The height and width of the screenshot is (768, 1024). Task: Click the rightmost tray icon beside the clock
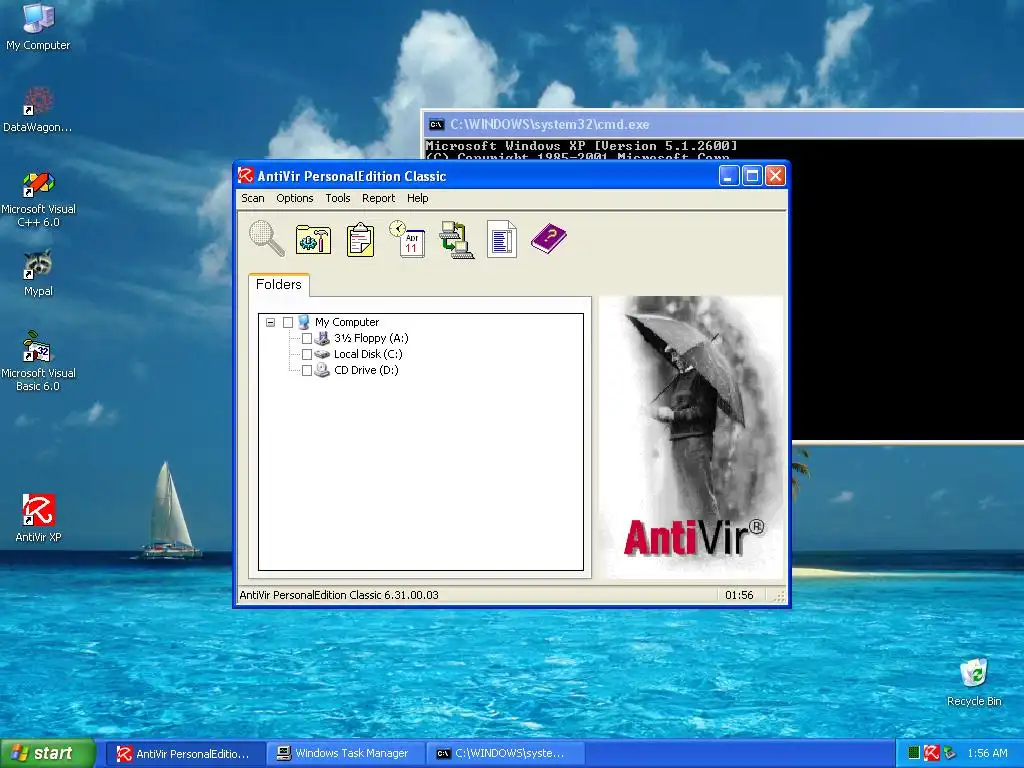tap(950, 753)
